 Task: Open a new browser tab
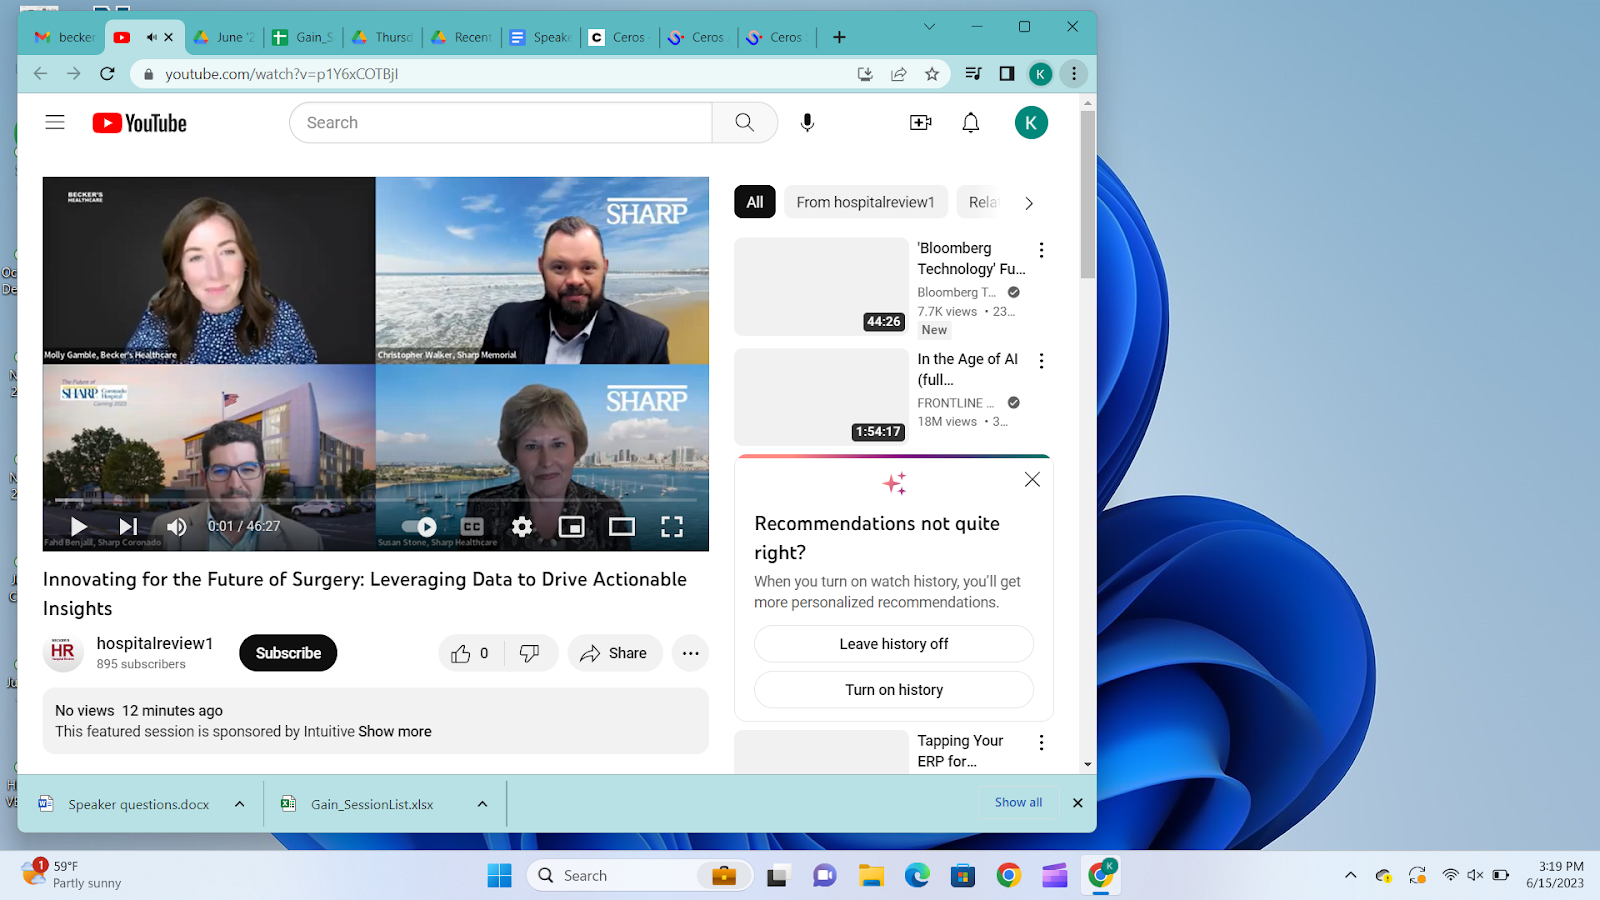[840, 37]
